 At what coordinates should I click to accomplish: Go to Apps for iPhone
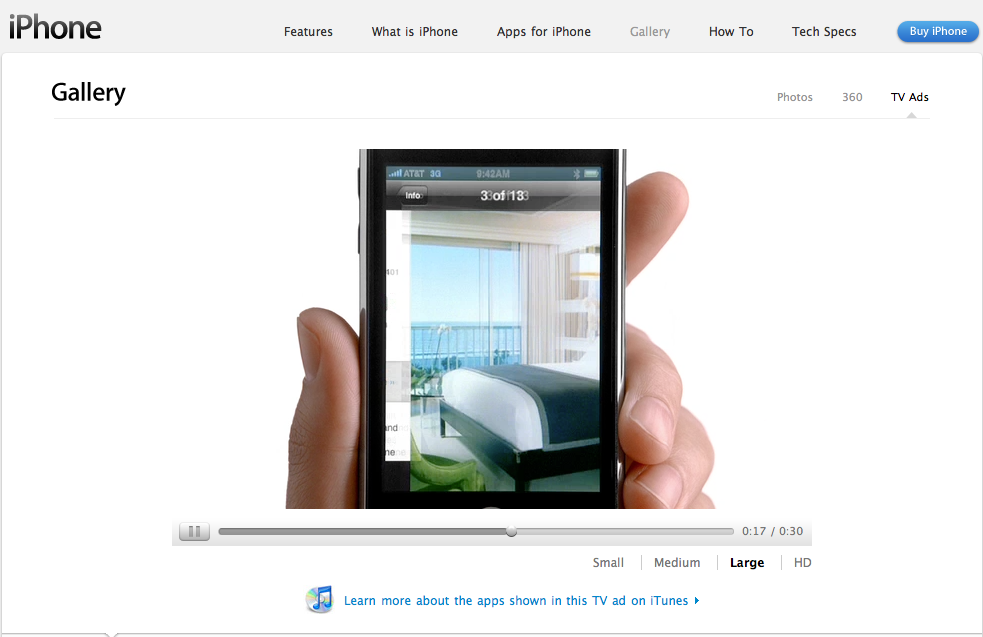[x=544, y=31]
